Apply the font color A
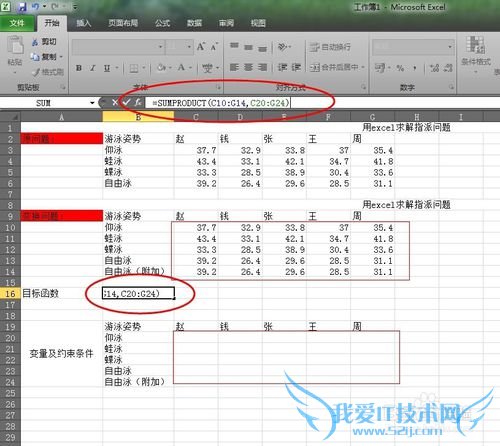 181,68
